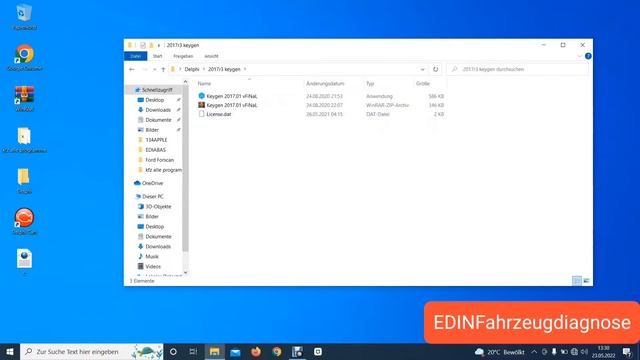Screen dimensions: 640x360
Task: Open the notification center icon
Action: tap(627, 352)
